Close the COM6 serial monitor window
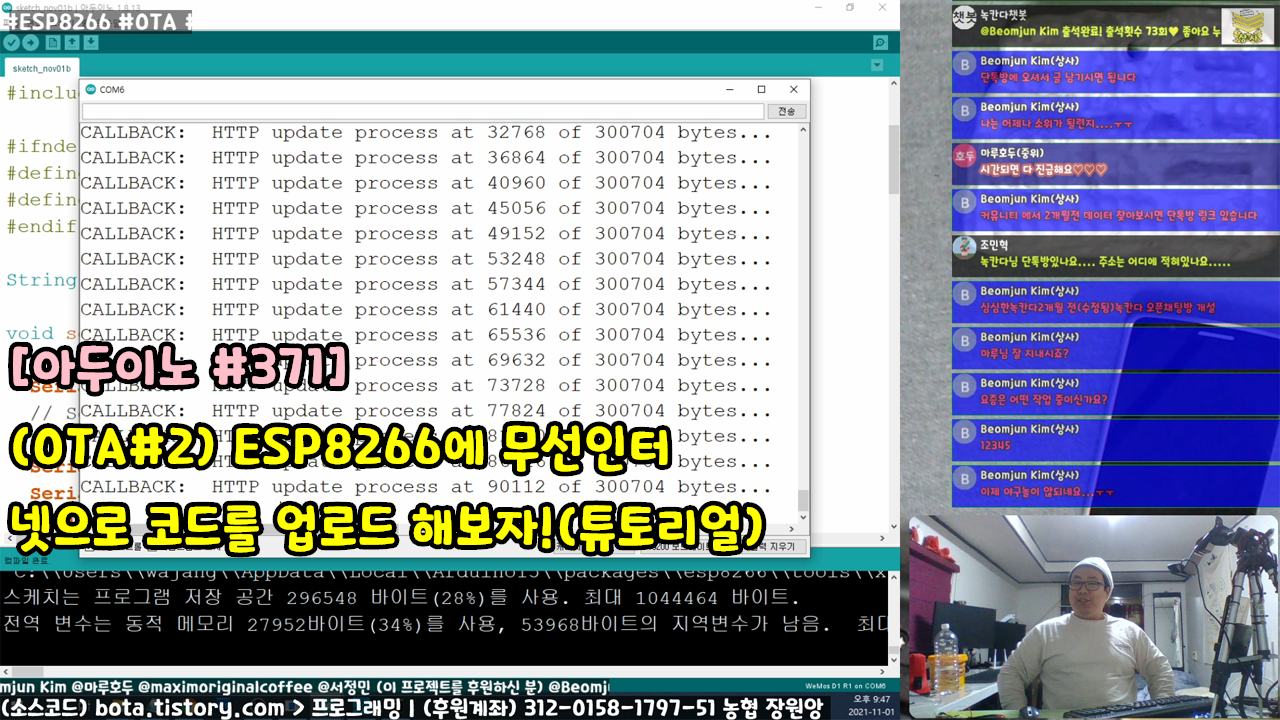 click(793, 89)
